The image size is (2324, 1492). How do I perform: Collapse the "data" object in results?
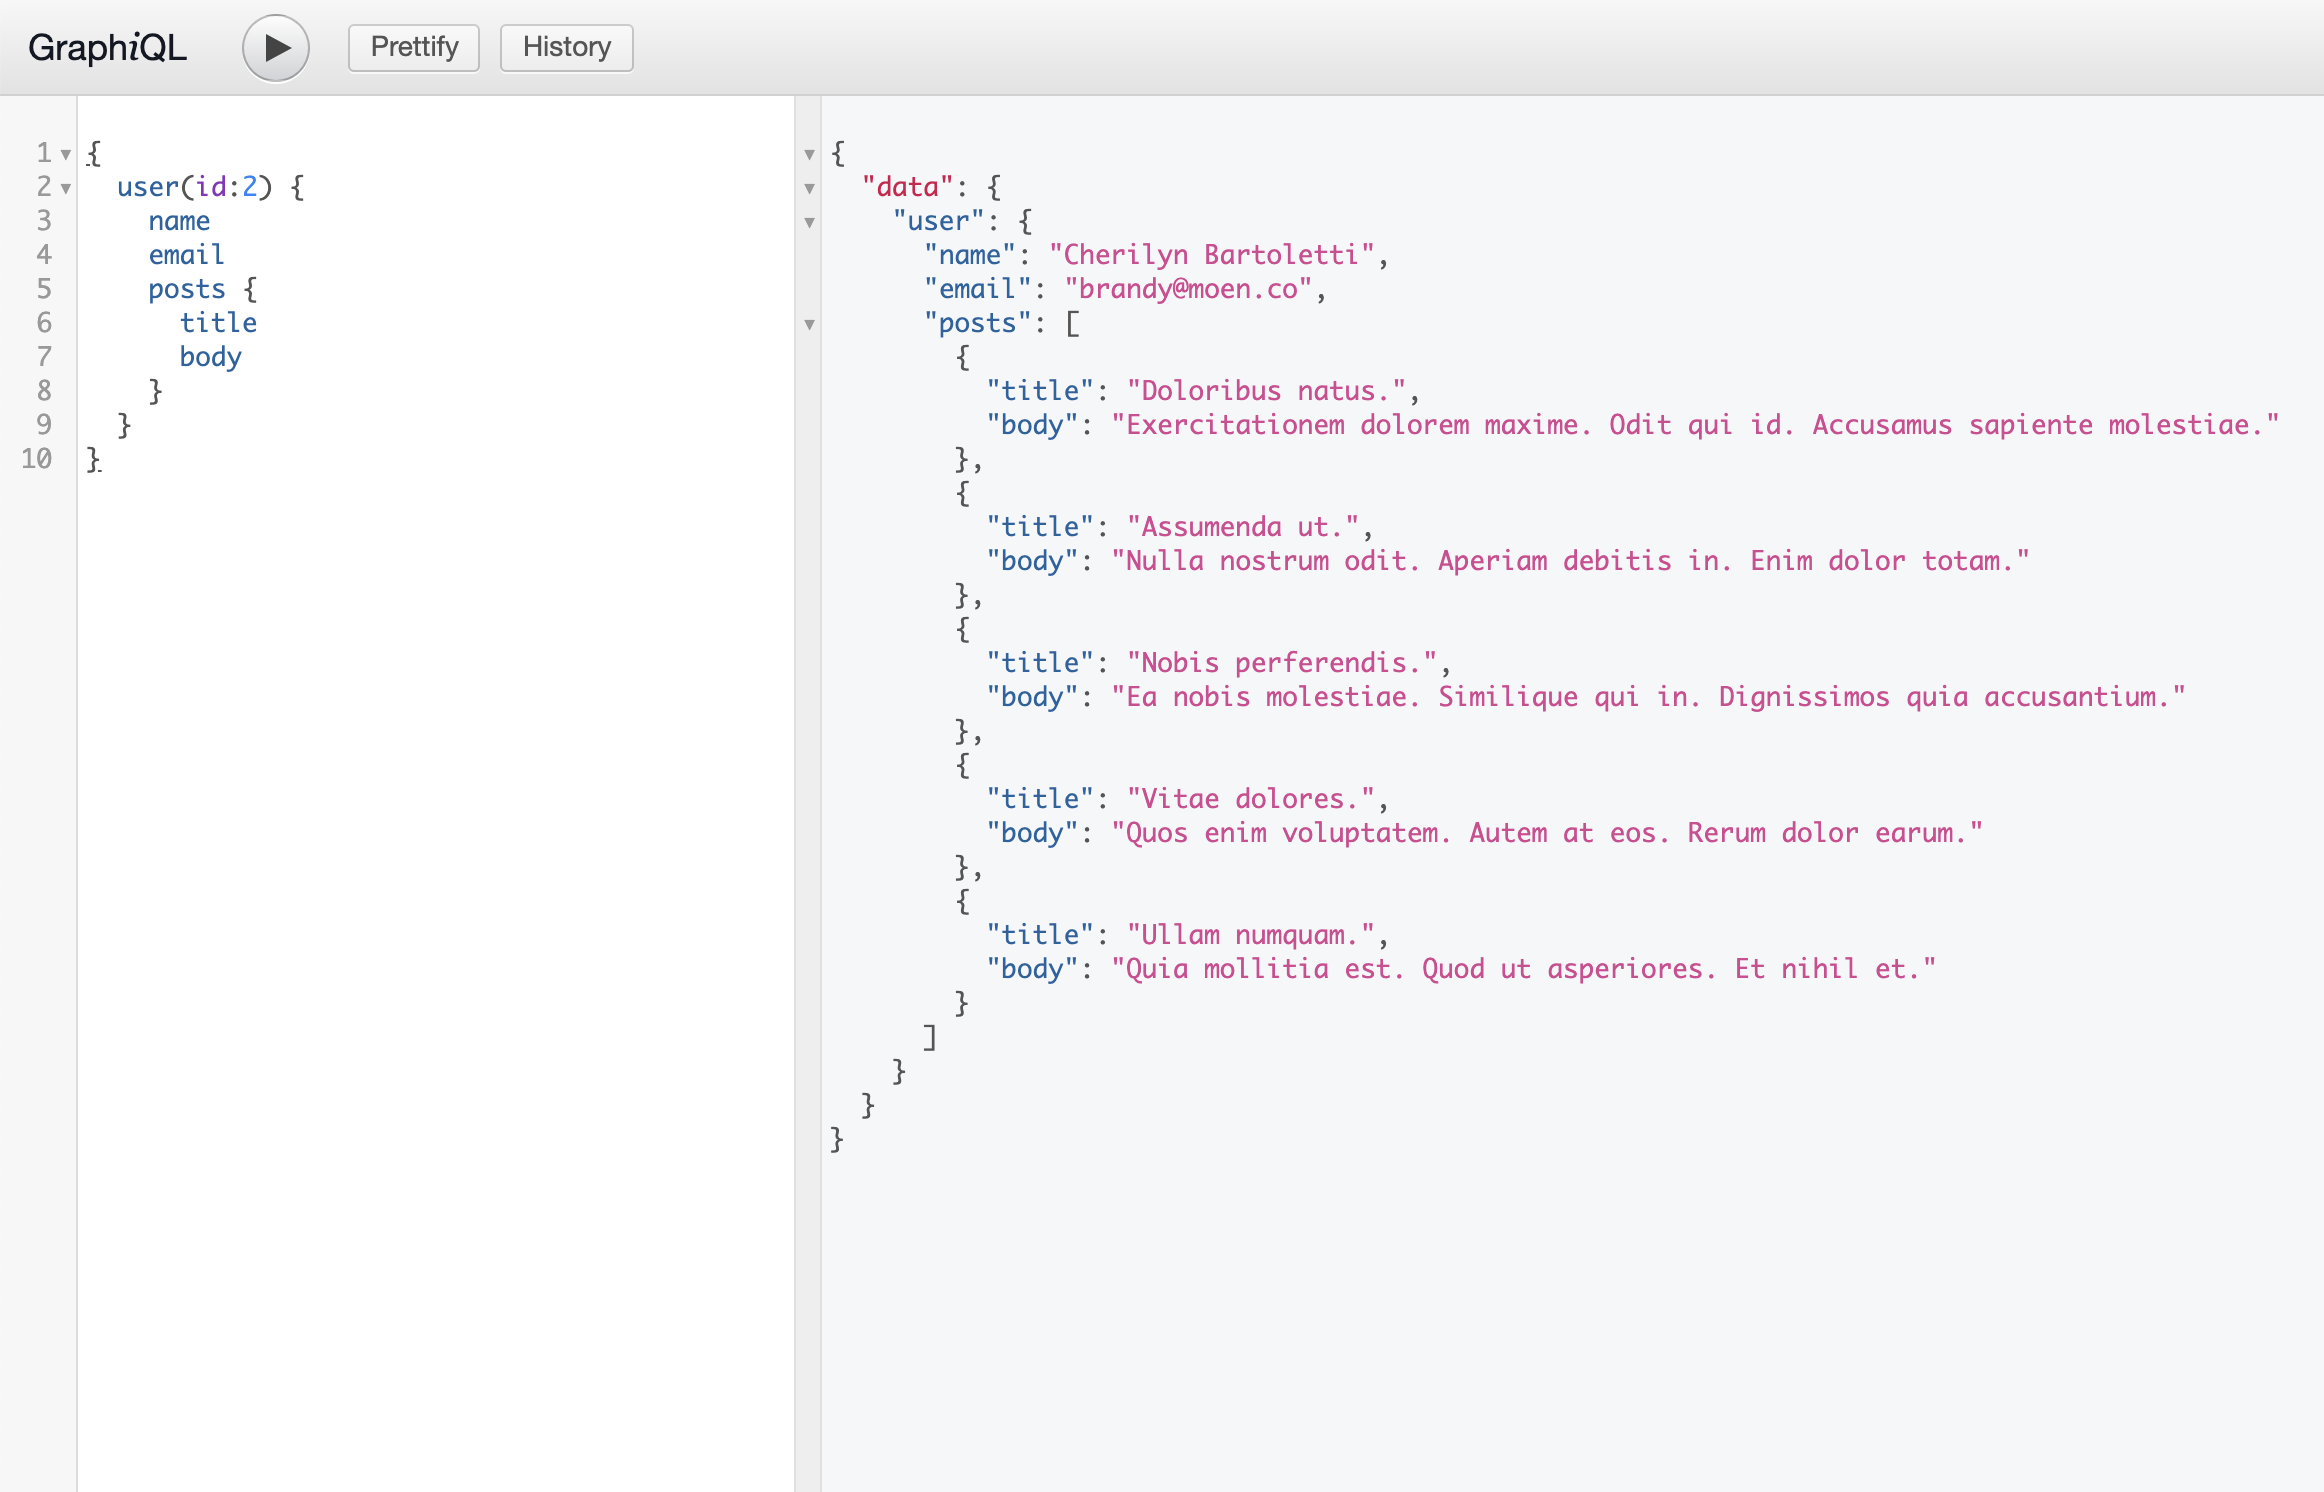[x=809, y=189]
